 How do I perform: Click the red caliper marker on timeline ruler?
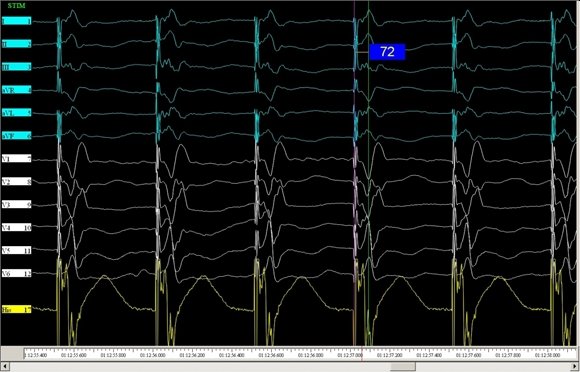click(362, 353)
